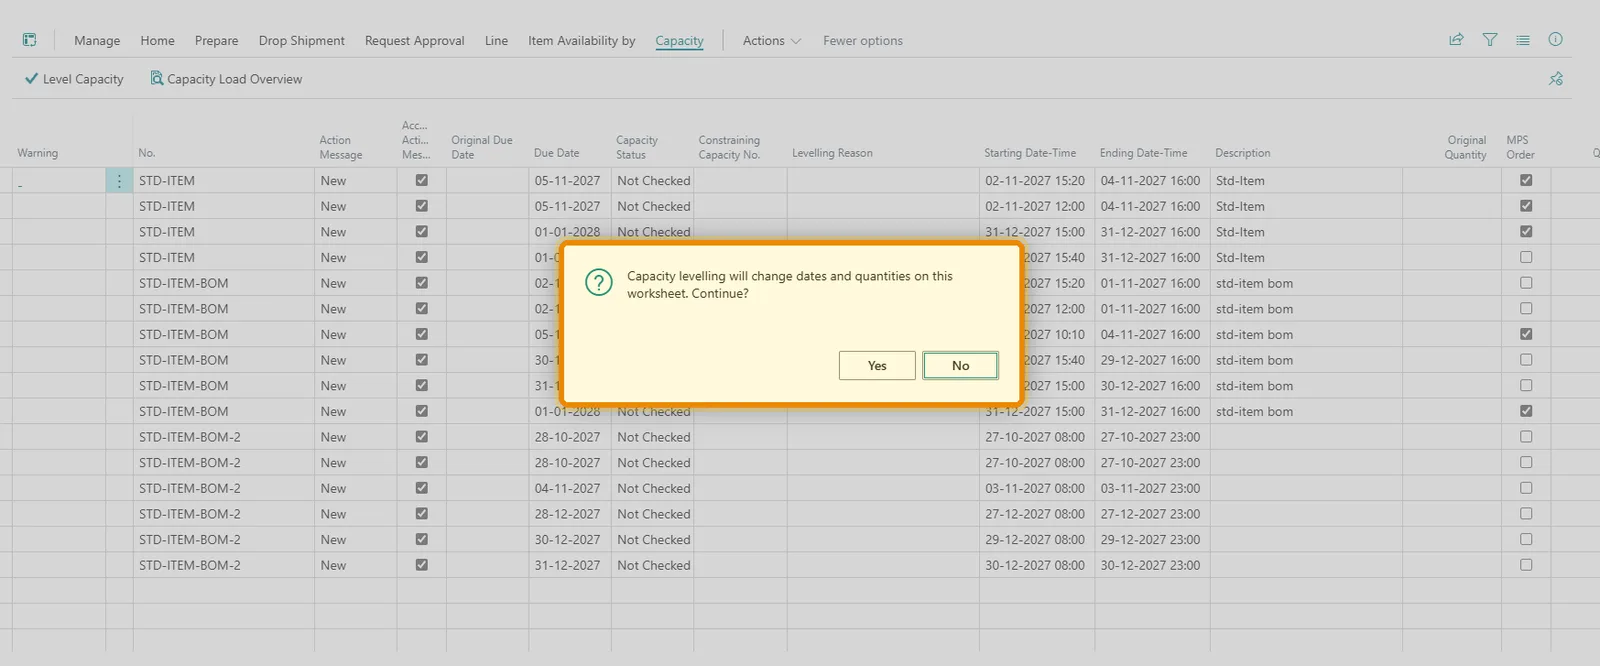Select the Capacity menu tab
Screen dimensions: 1600x666
(680, 41)
